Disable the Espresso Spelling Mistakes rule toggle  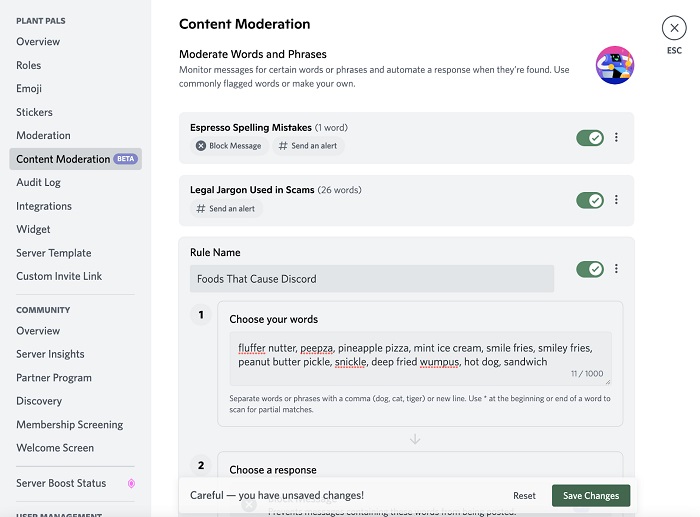(590, 138)
